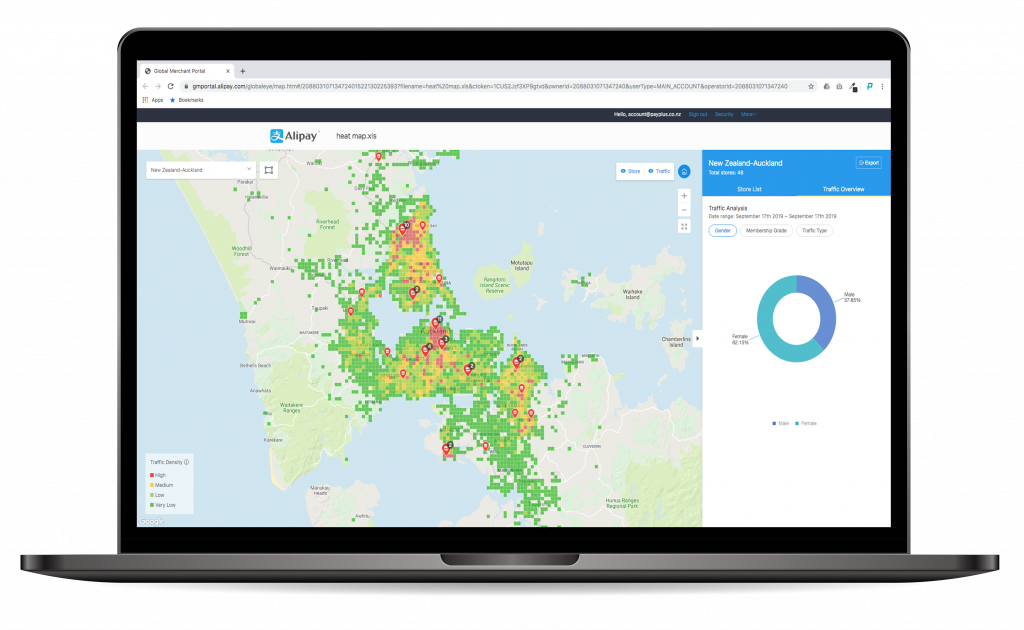Toggle Store layer visibility on map
Image resolution: width=1024 pixels, height=630 pixels.
(x=630, y=171)
